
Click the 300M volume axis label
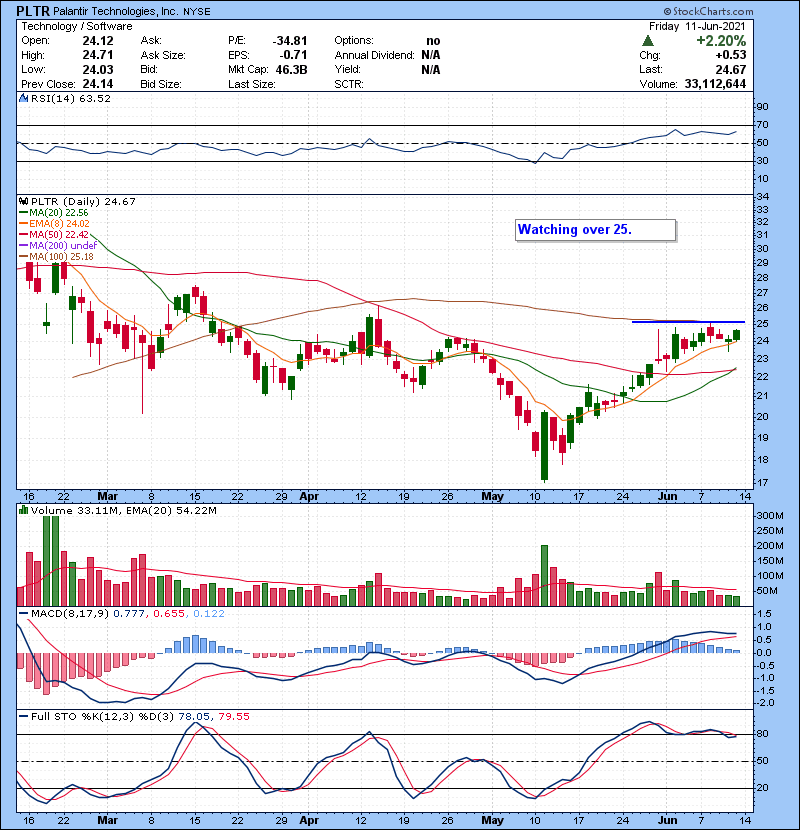coord(770,516)
